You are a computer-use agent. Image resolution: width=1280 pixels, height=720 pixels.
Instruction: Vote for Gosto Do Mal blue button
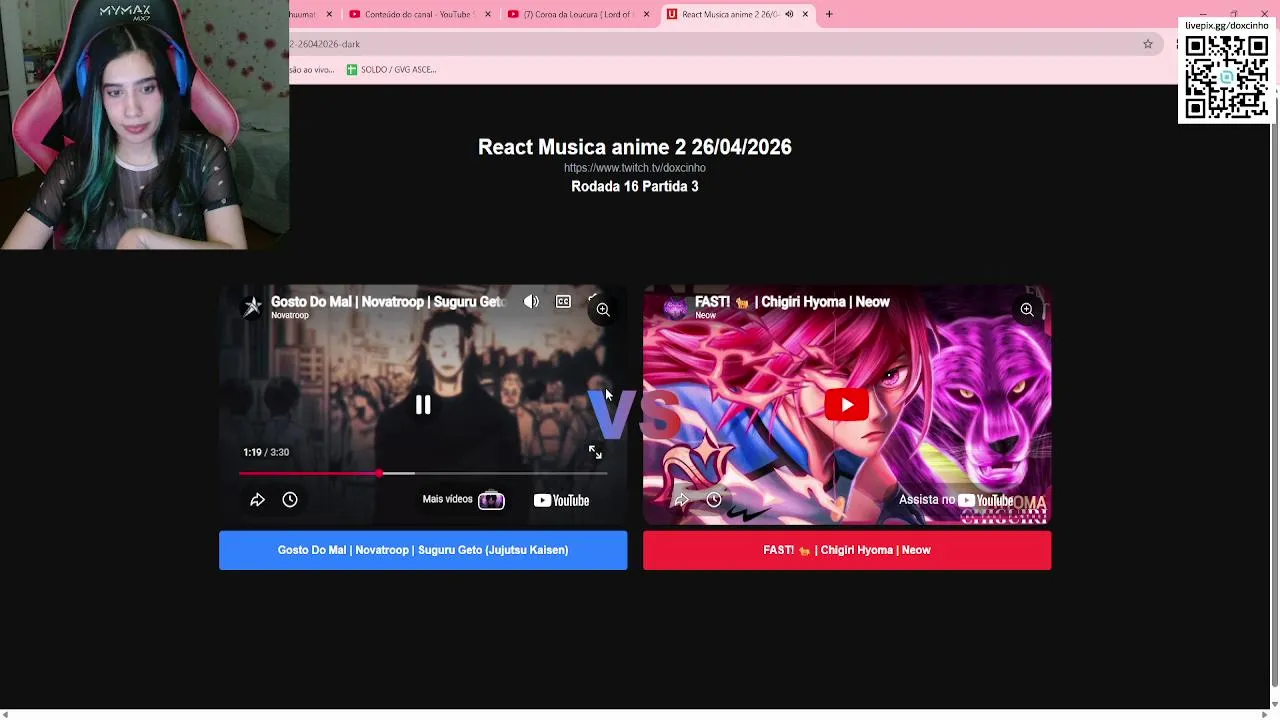pyautogui.click(x=423, y=550)
